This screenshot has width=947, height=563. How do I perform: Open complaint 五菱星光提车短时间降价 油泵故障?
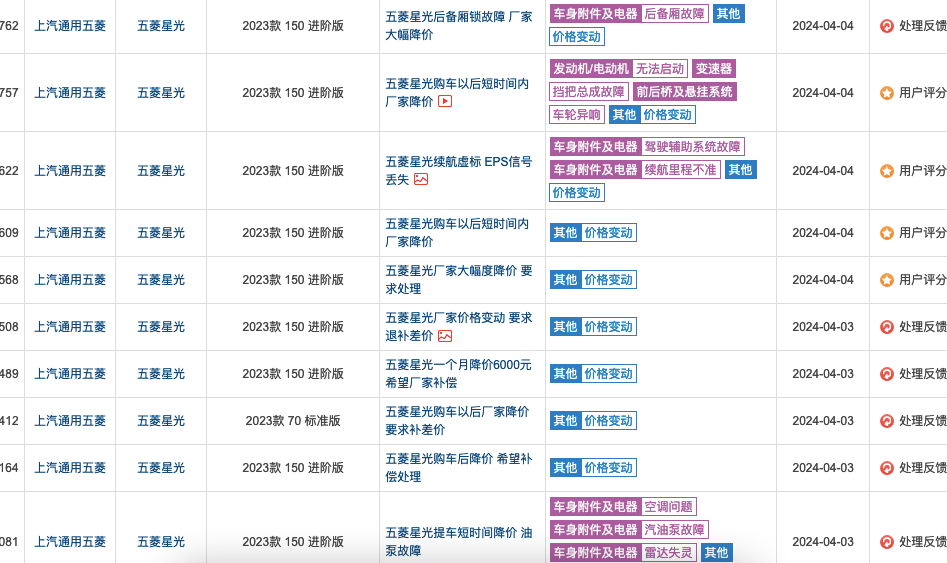[x=459, y=542]
